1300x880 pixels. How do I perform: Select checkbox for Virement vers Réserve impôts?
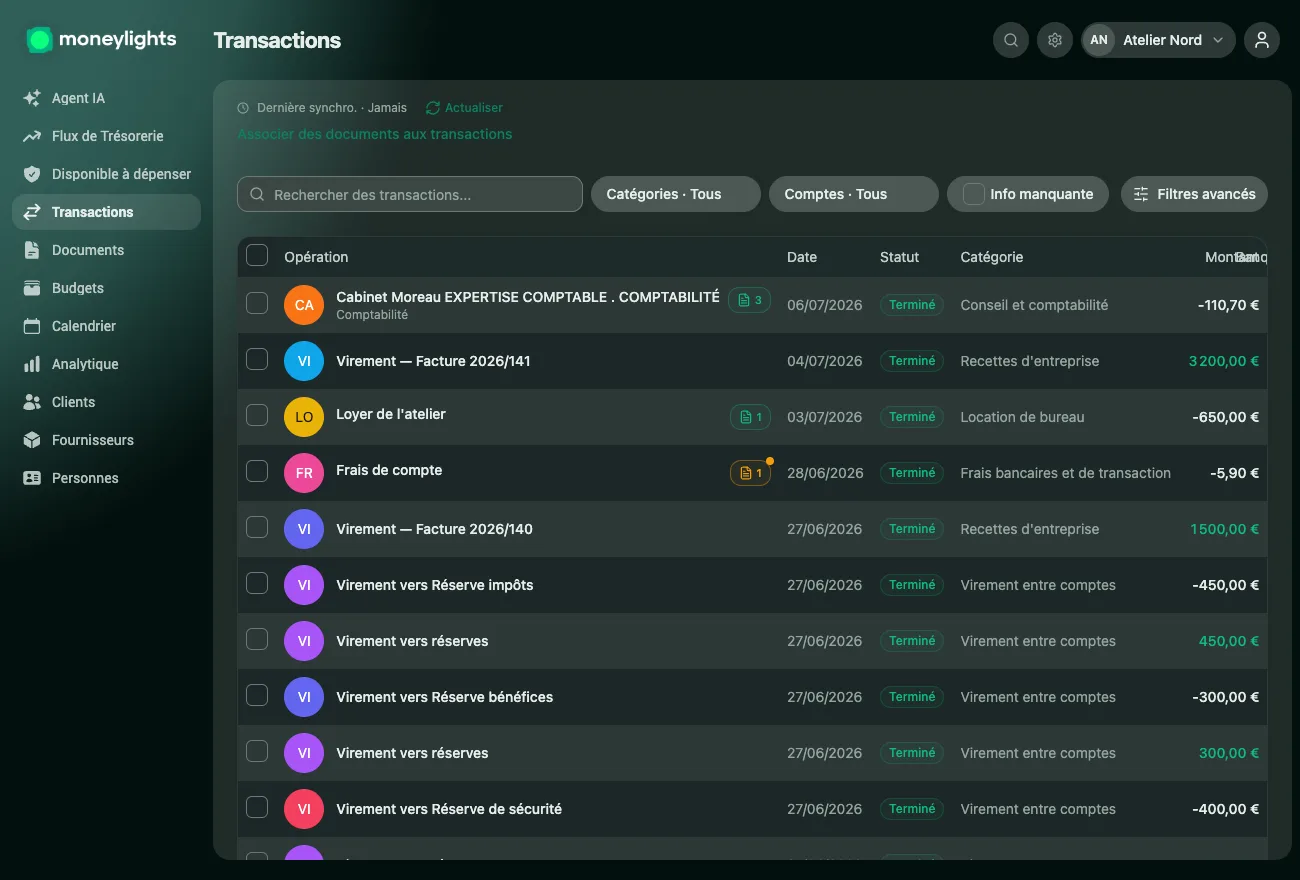coord(257,583)
